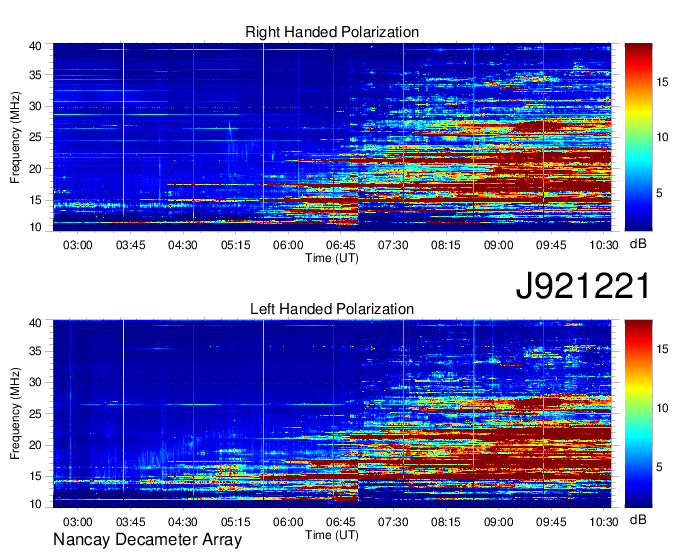Click '06:45' time tick under Right Handed plot
This screenshot has width=680, height=552.
click(x=340, y=245)
